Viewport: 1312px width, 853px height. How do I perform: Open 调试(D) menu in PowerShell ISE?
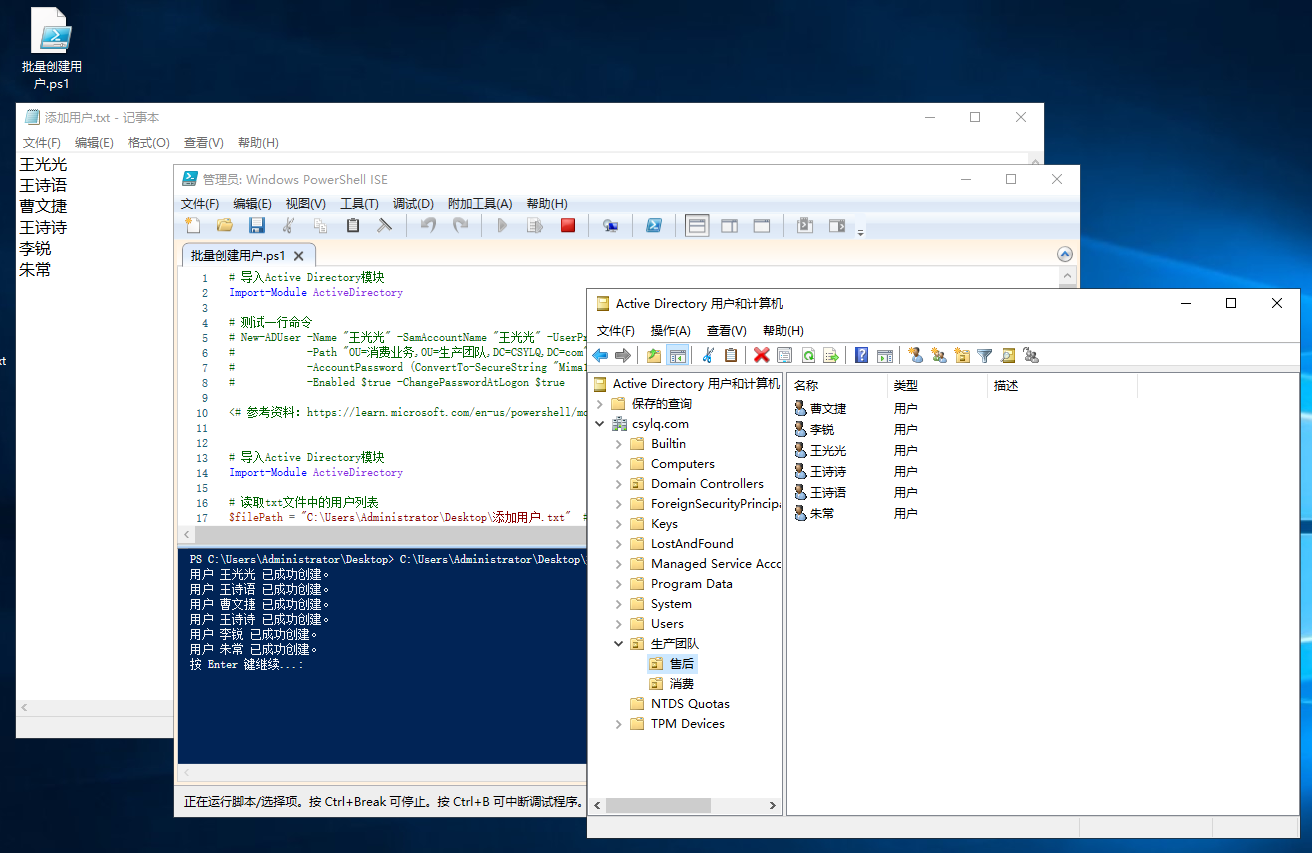coord(413,203)
